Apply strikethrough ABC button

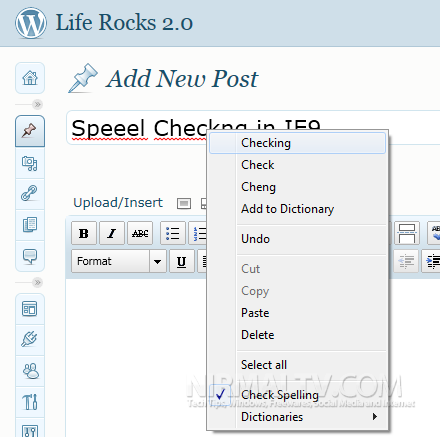pyautogui.click(x=140, y=233)
